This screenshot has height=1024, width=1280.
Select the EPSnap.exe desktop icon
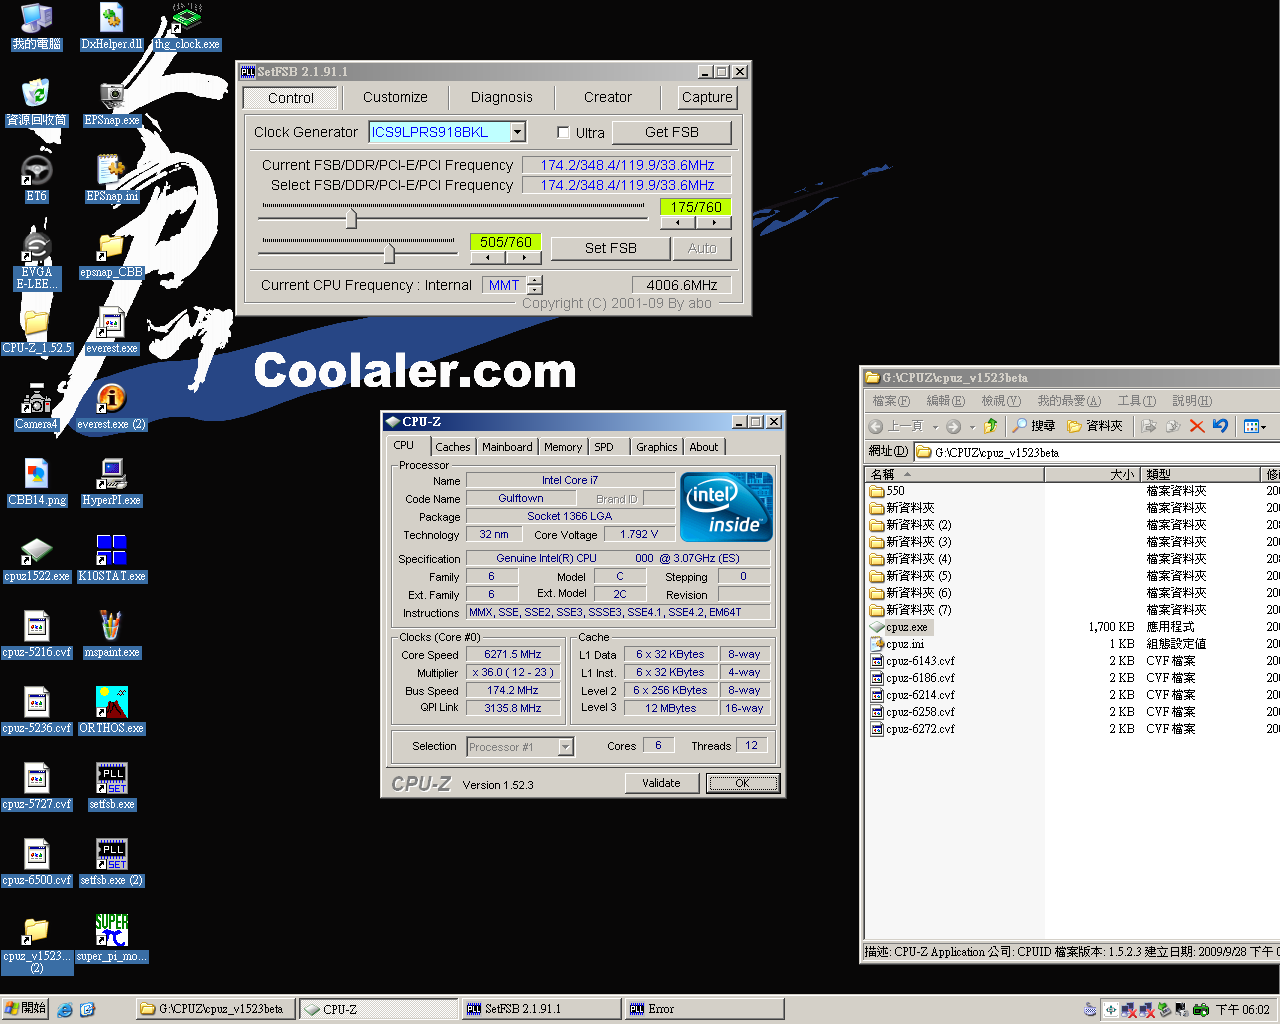tap(112, 103)
